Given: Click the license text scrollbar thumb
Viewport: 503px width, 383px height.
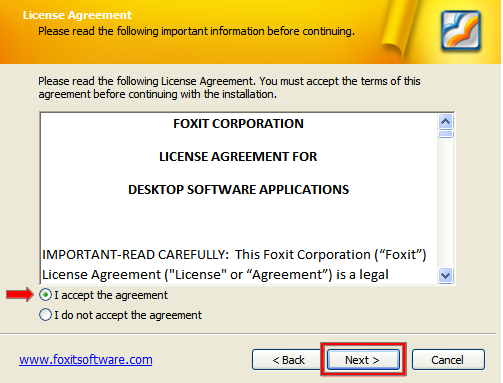Looking at the screenshot, I should (446, 134).
